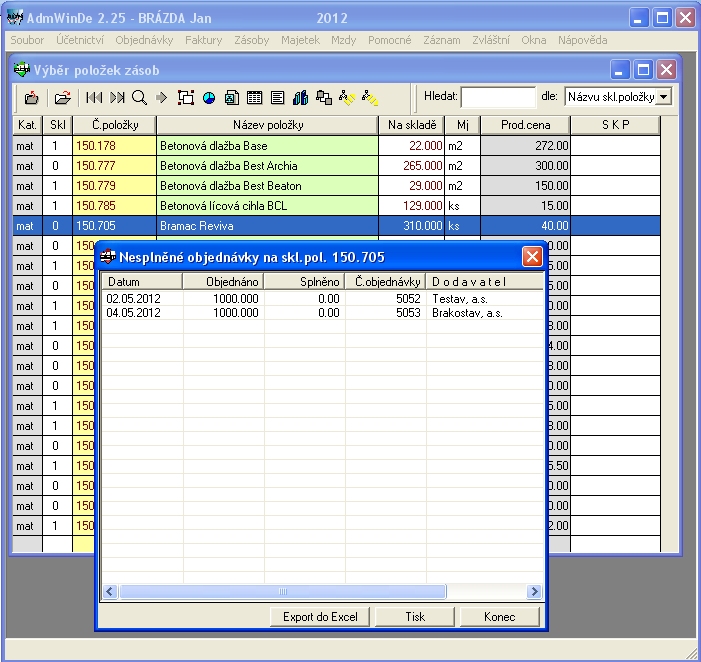Click the text list view icon
The image size is (701, 662).
[277, 97]
